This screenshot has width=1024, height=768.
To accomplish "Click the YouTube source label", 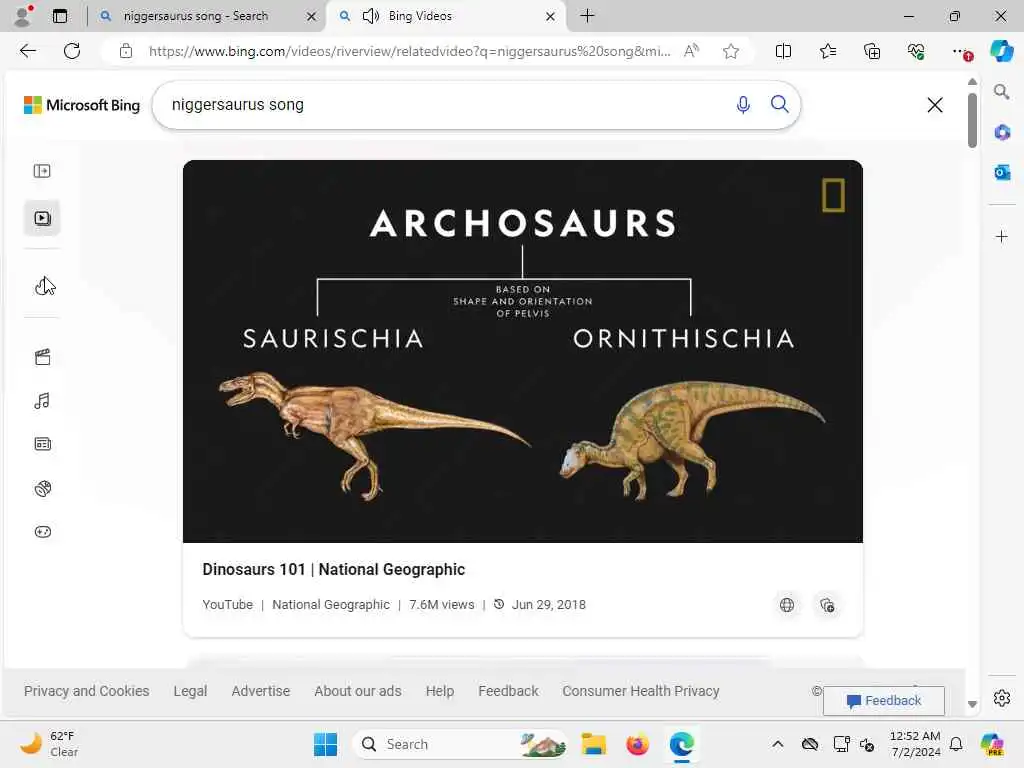I will [x=227, y=605].
